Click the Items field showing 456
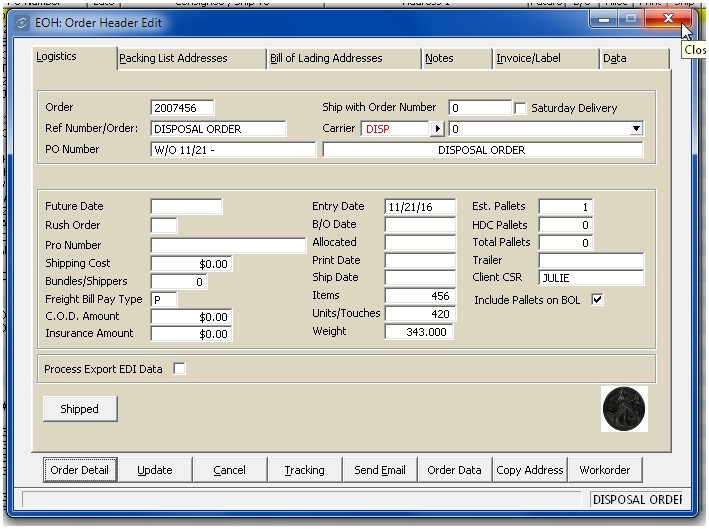The image size is (709, 529). tap(420, 296)
